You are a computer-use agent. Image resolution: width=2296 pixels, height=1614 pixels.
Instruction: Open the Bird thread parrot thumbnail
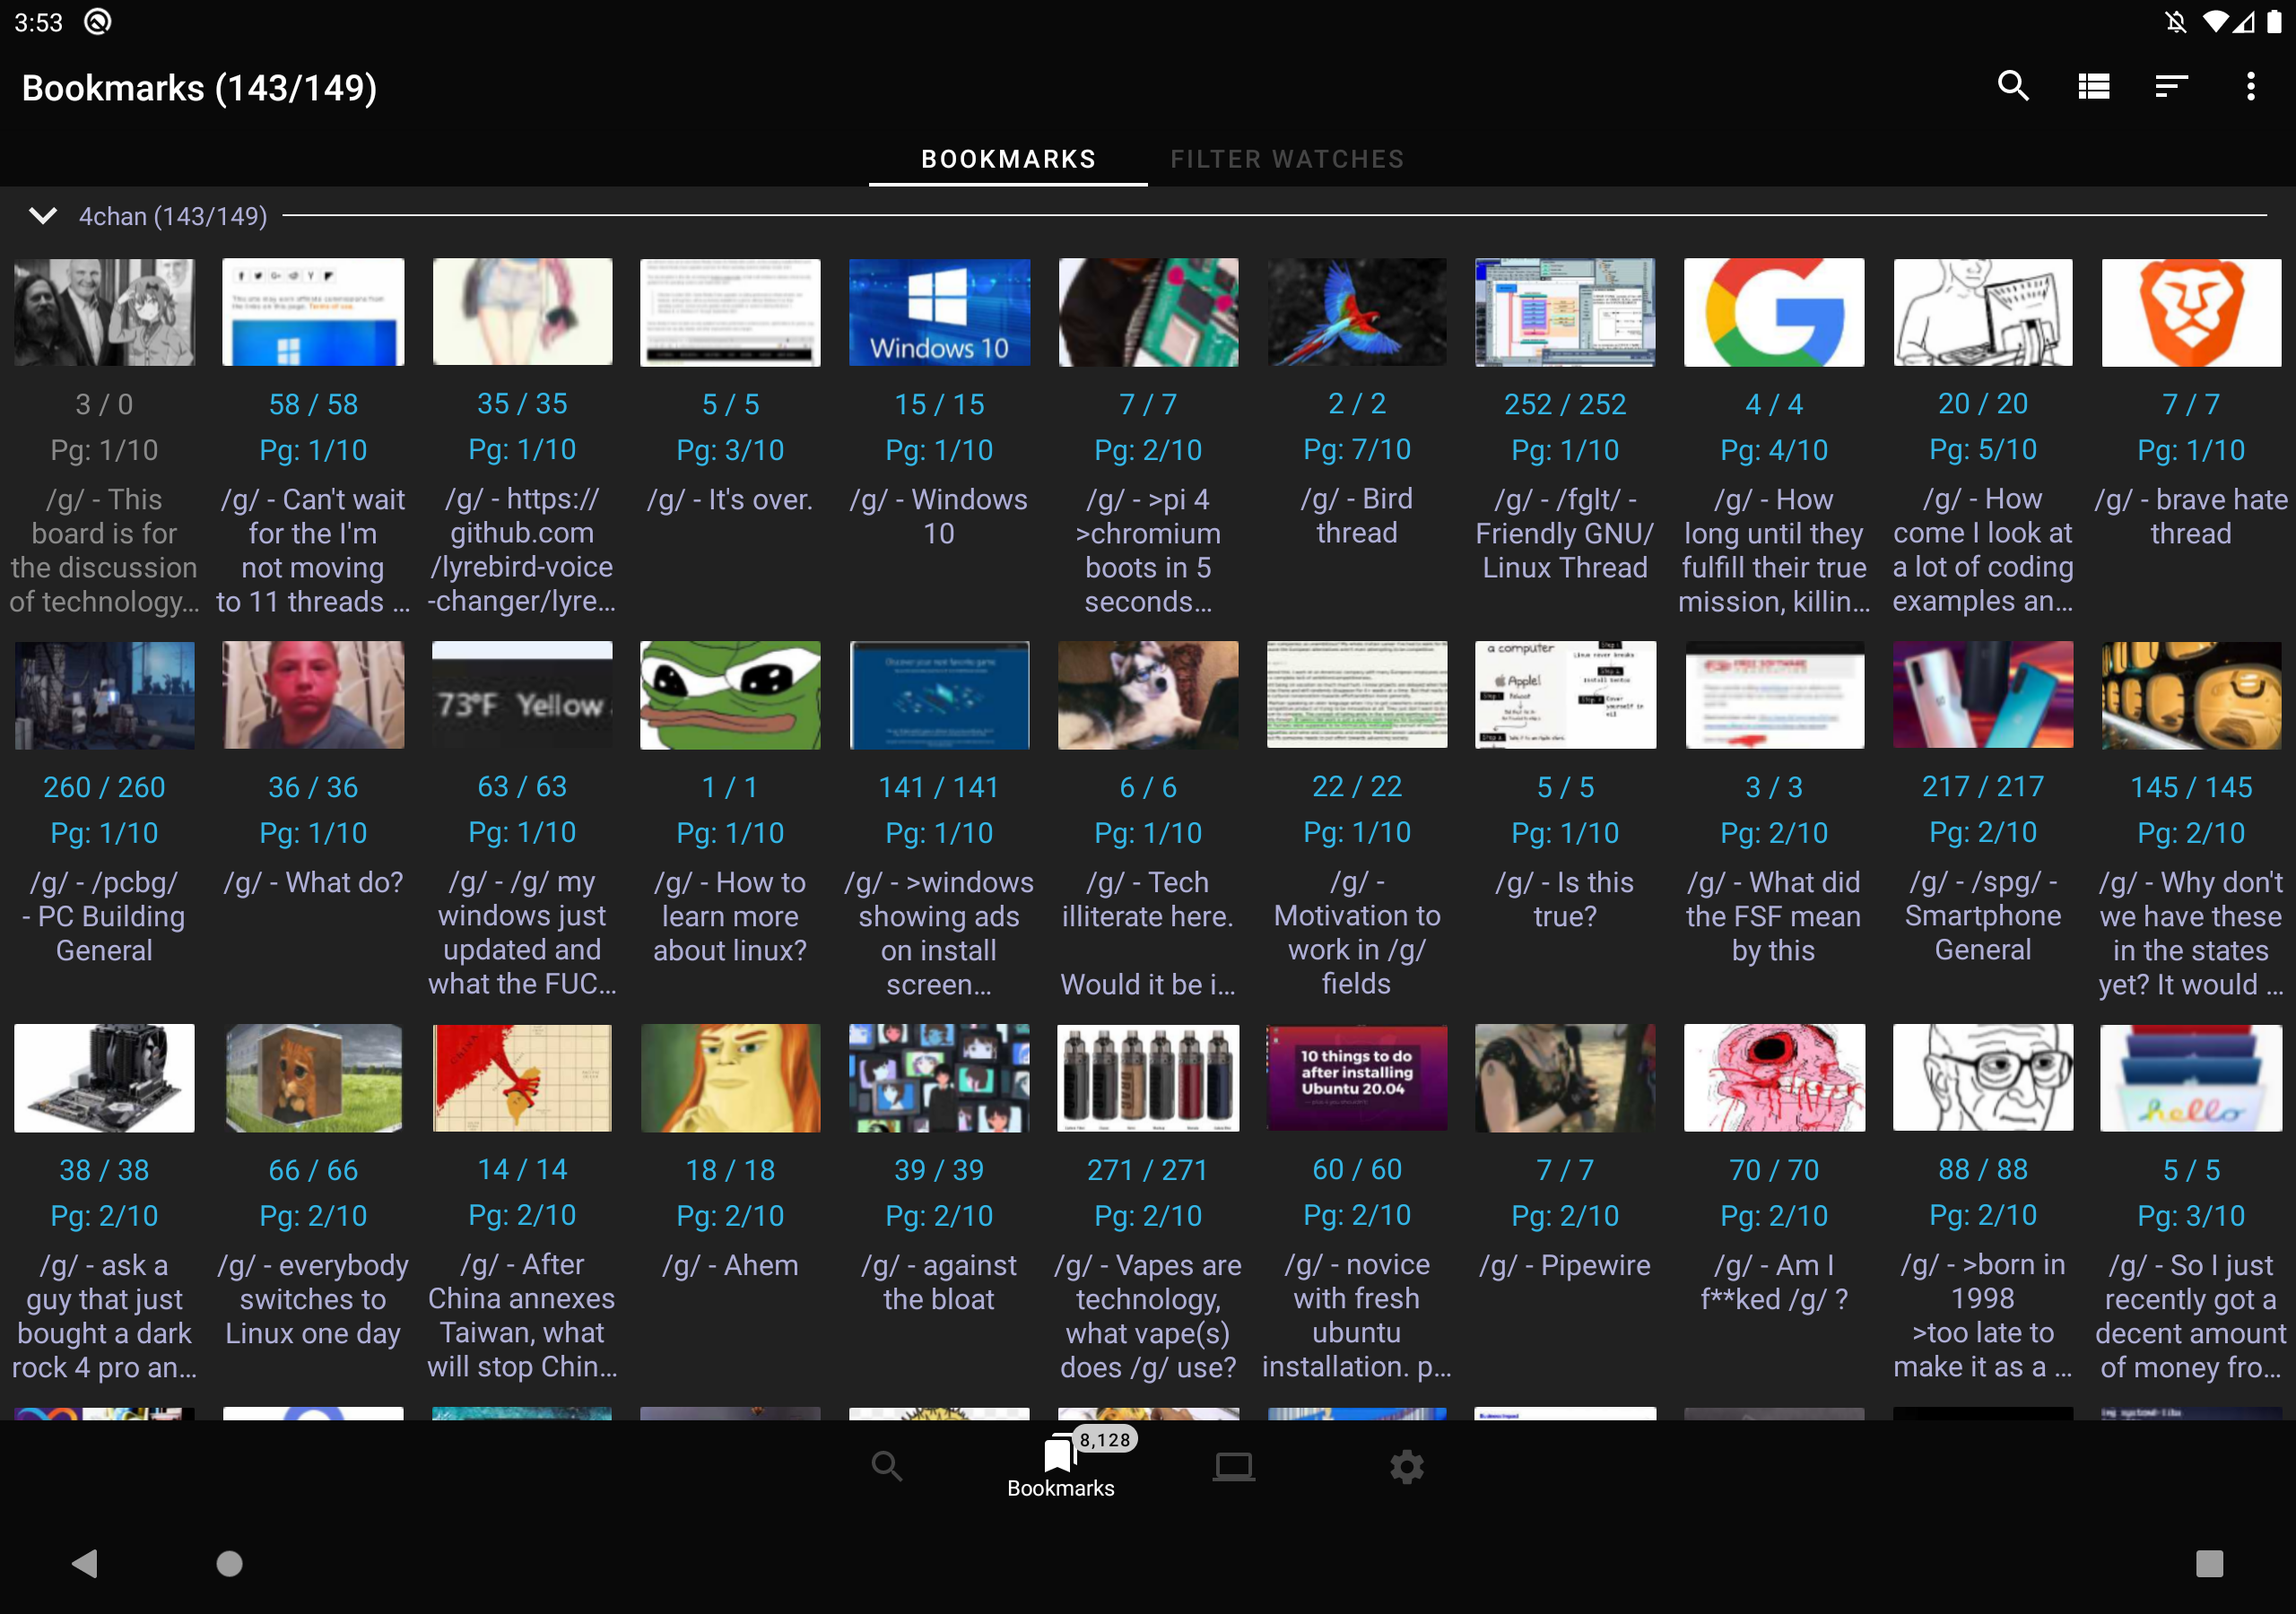click(1356, 312)
